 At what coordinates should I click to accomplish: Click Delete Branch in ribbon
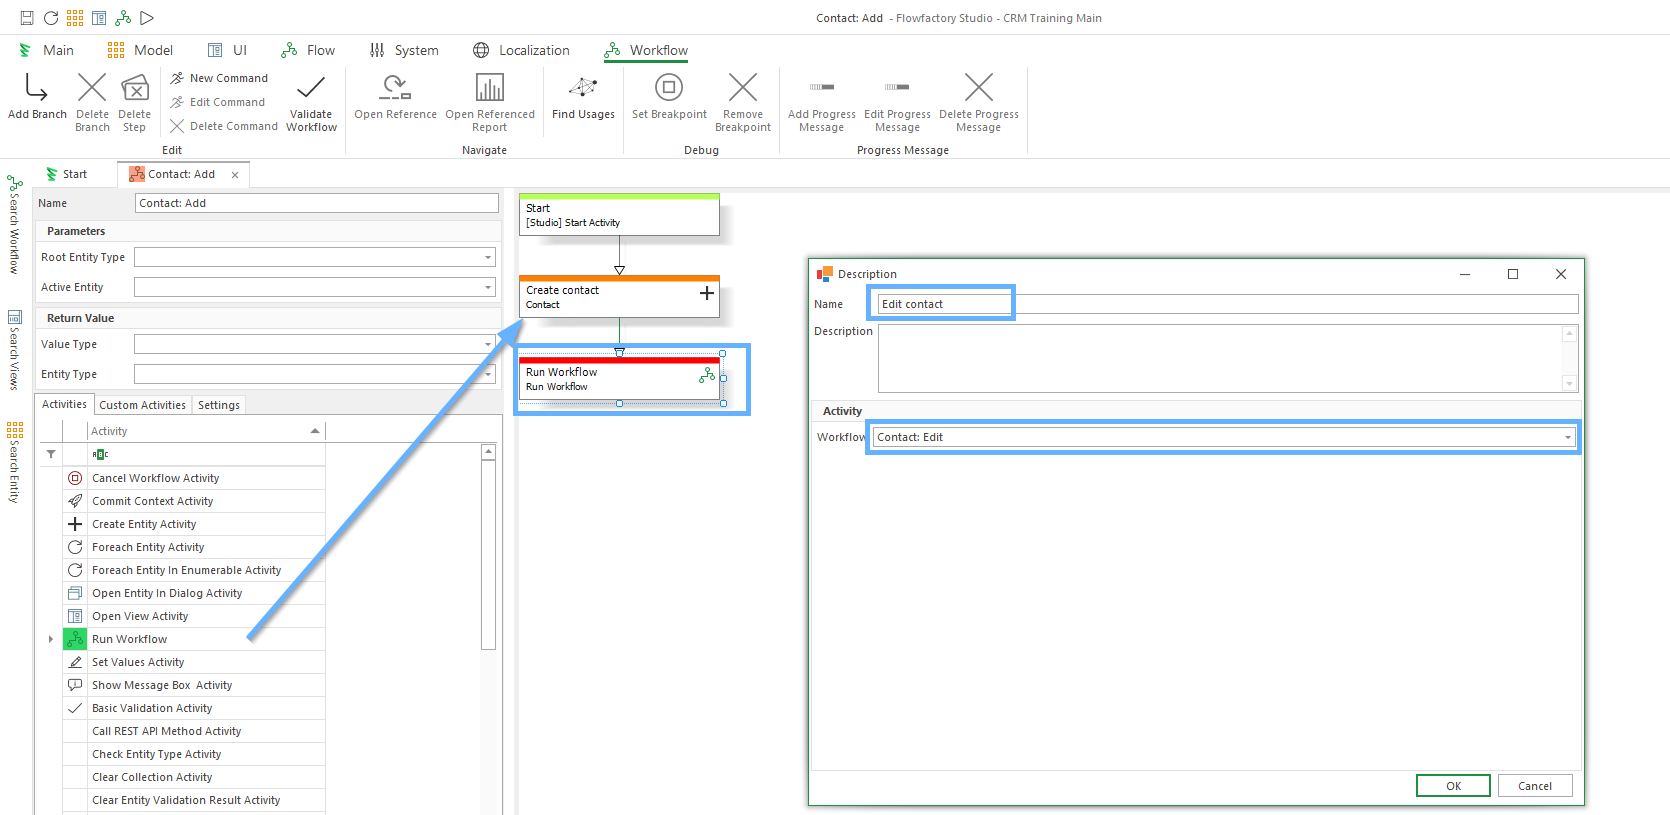92,102
